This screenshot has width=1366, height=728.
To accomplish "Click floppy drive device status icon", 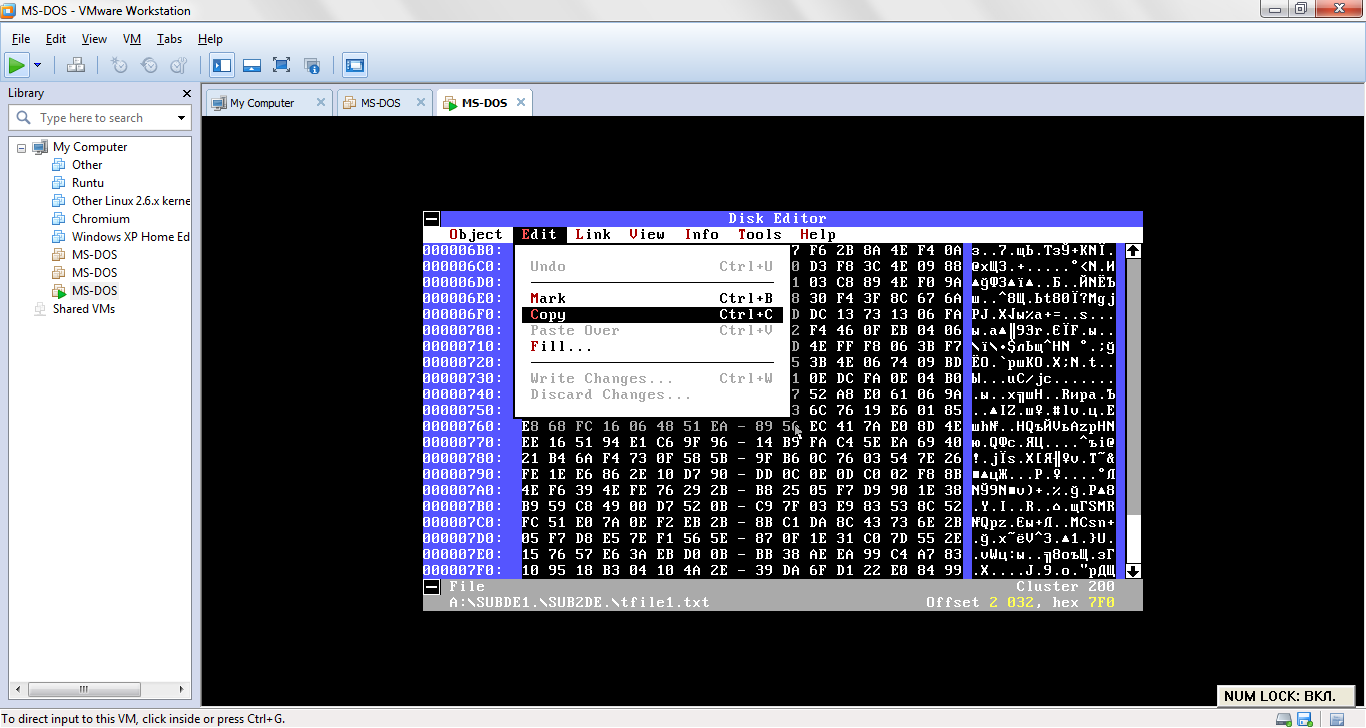I will pos(1304,719).
